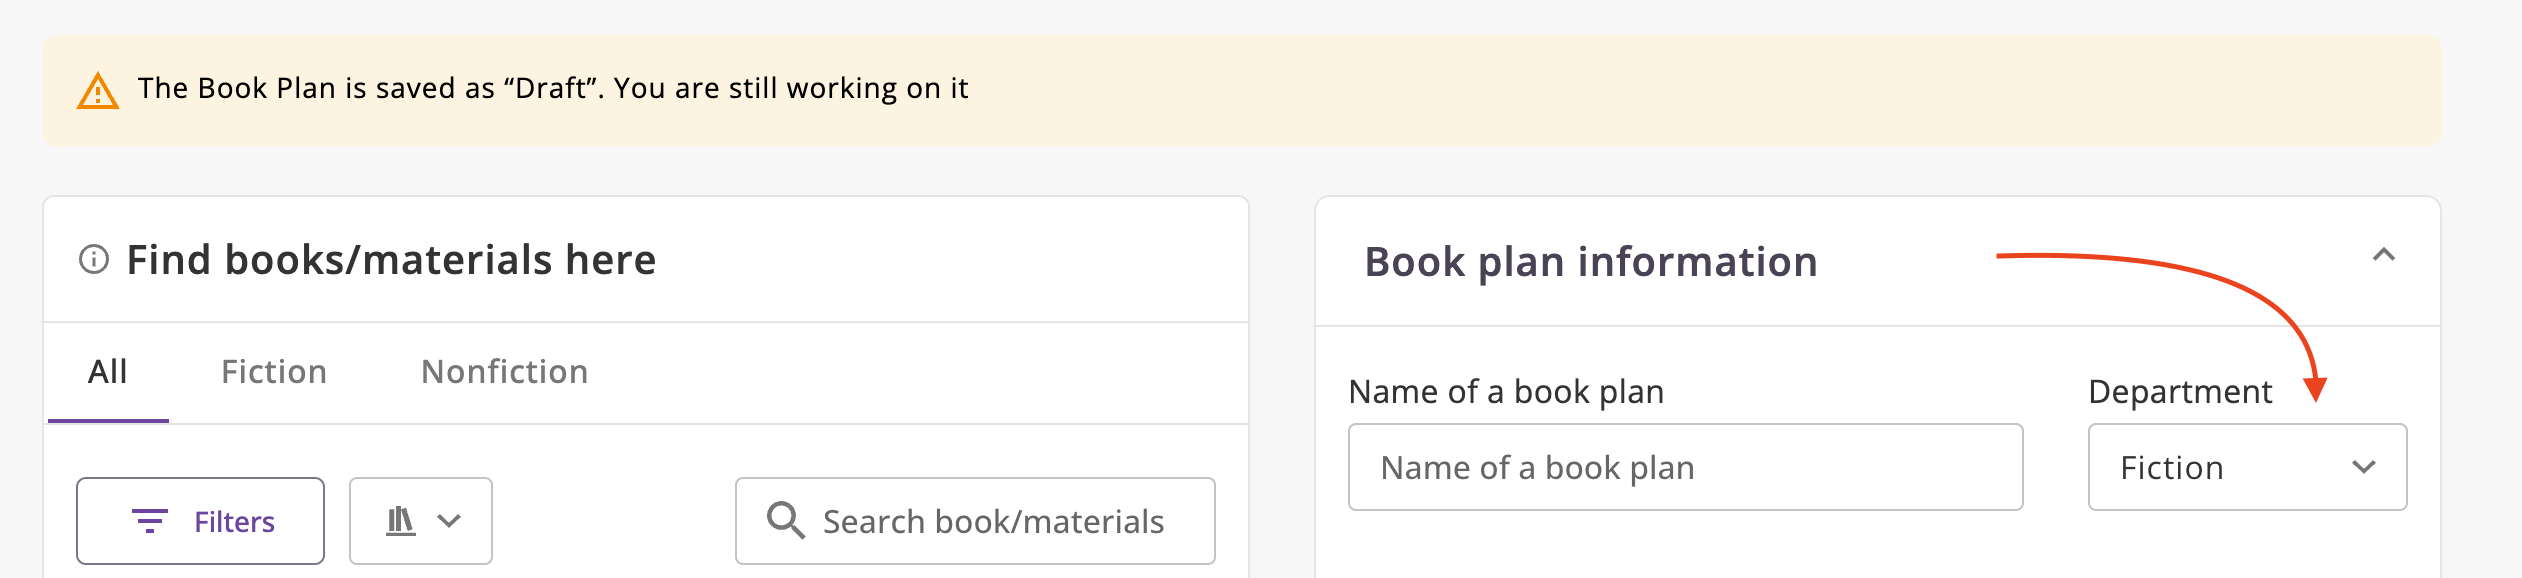Click the library books icon

click(401, 521)
